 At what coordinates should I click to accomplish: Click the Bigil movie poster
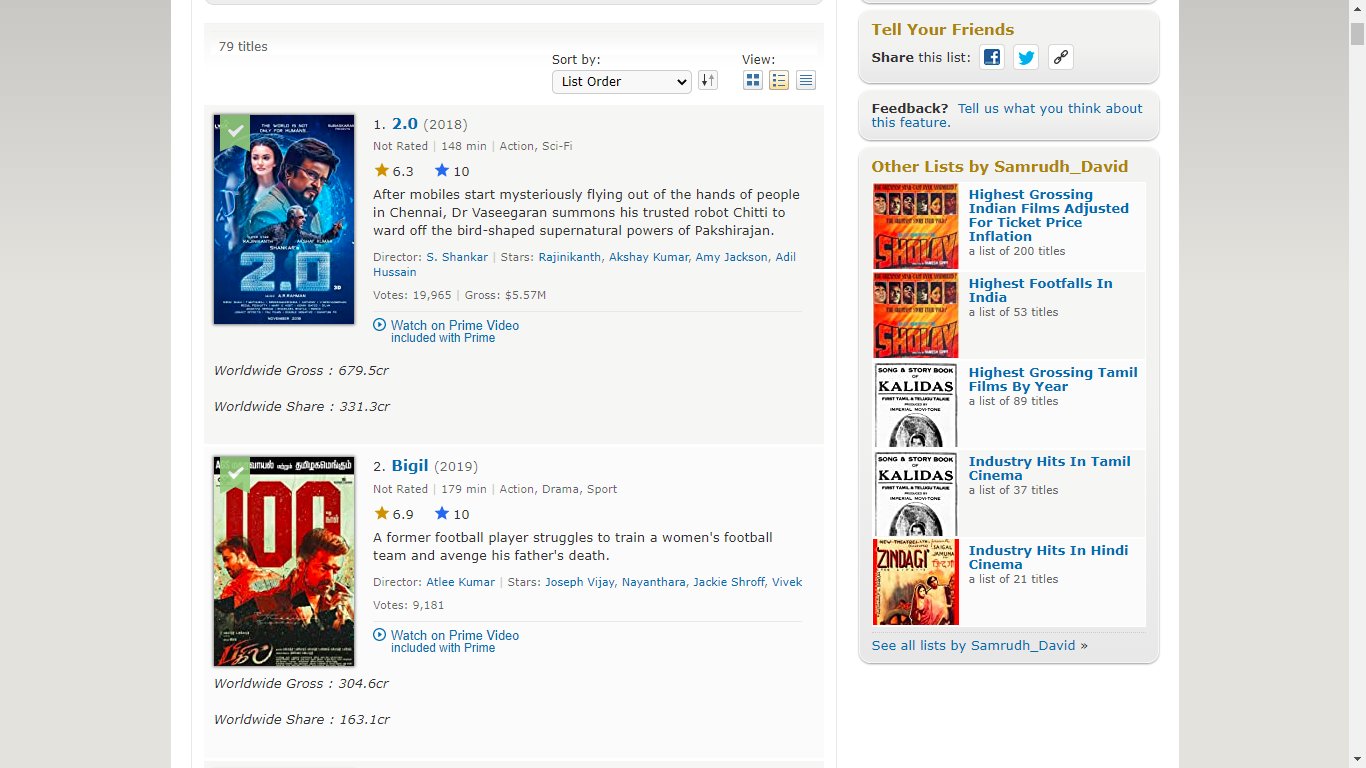coord(284,561)
